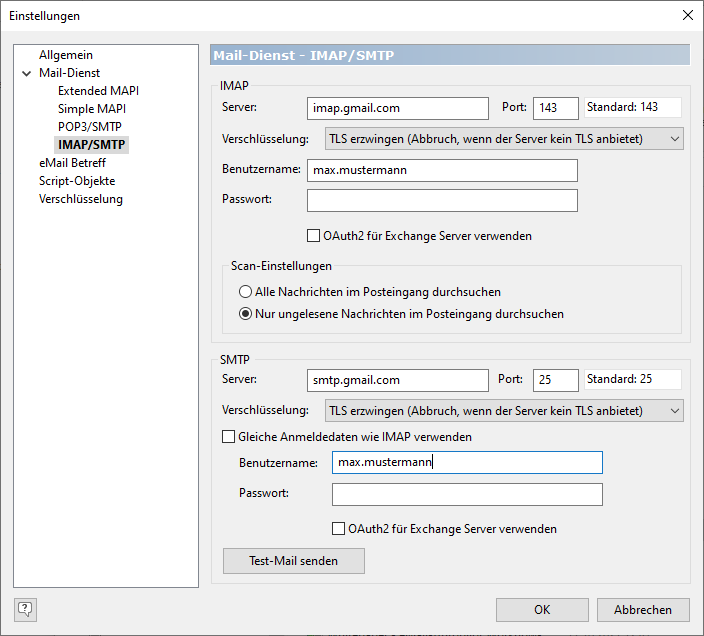The image size is (704, 636).
Task: Open the SMTP Verschlüsselung dropdown
Action: click(x=504, y=410)
